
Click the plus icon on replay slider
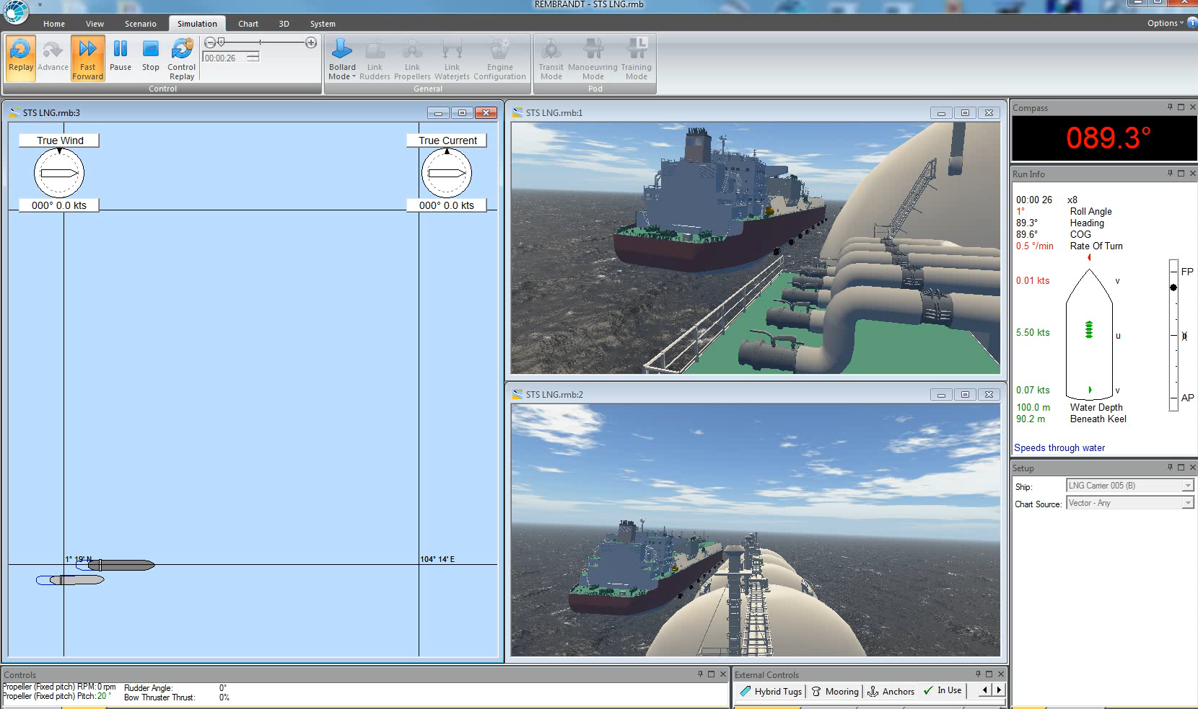[311, 43]
